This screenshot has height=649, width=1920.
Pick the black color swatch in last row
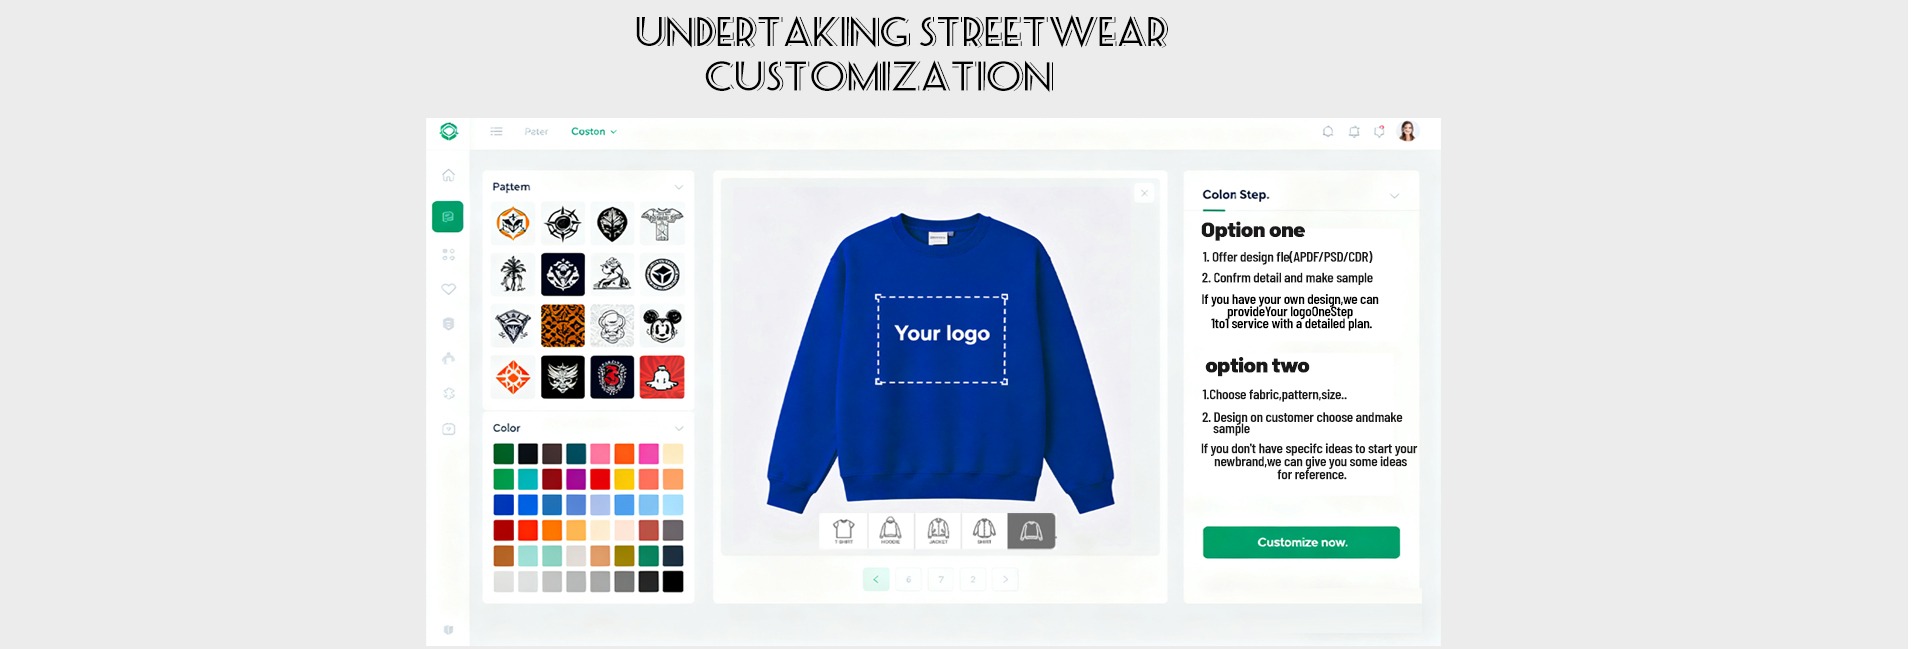(x=673, y=581)
